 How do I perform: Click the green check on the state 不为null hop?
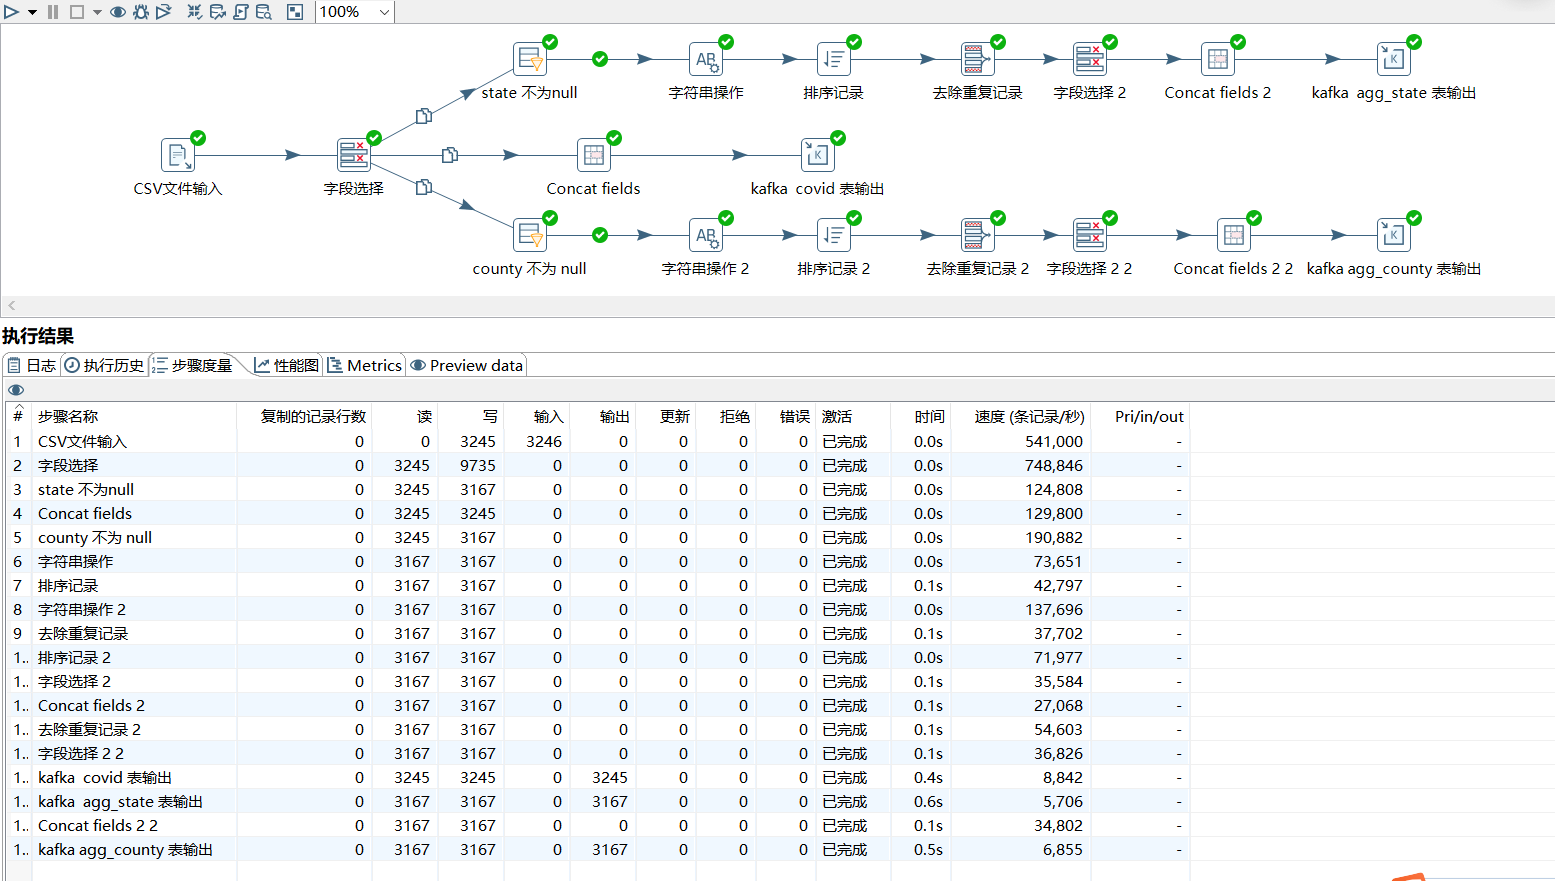coord(600,59)
